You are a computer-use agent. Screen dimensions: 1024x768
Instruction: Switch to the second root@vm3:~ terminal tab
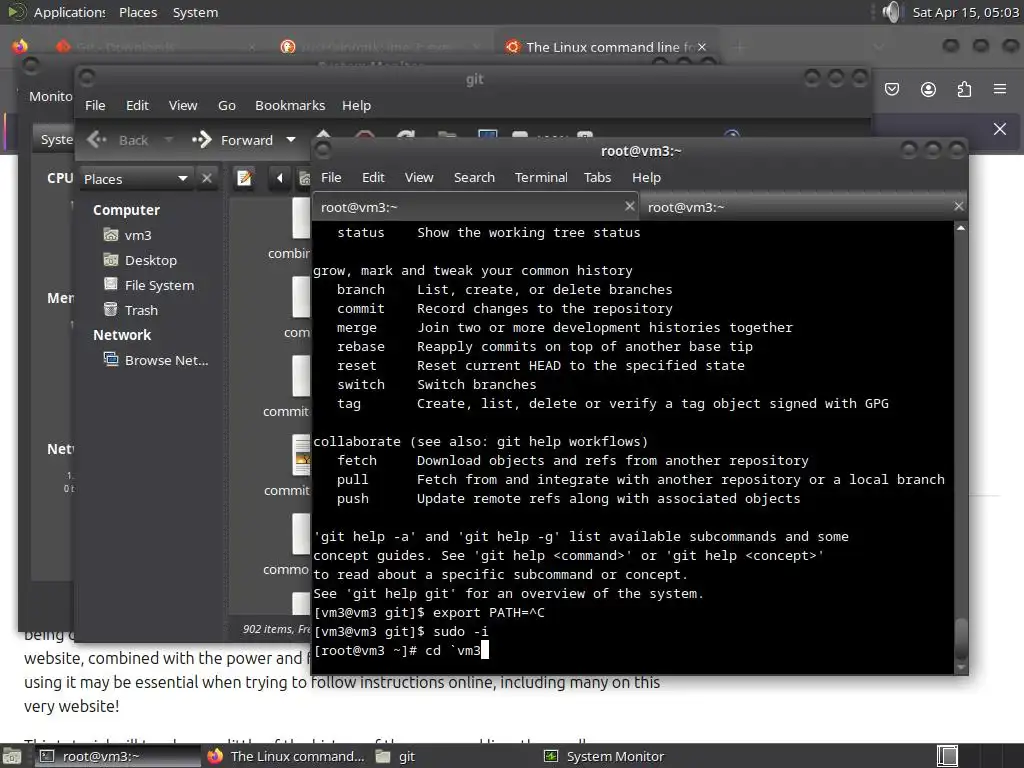tap(803, 207)
